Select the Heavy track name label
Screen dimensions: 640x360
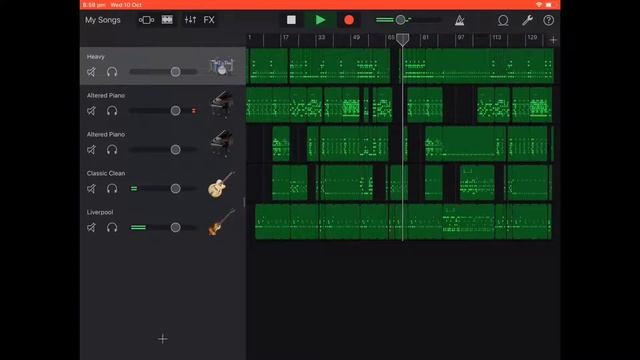[x=96, y=57]
